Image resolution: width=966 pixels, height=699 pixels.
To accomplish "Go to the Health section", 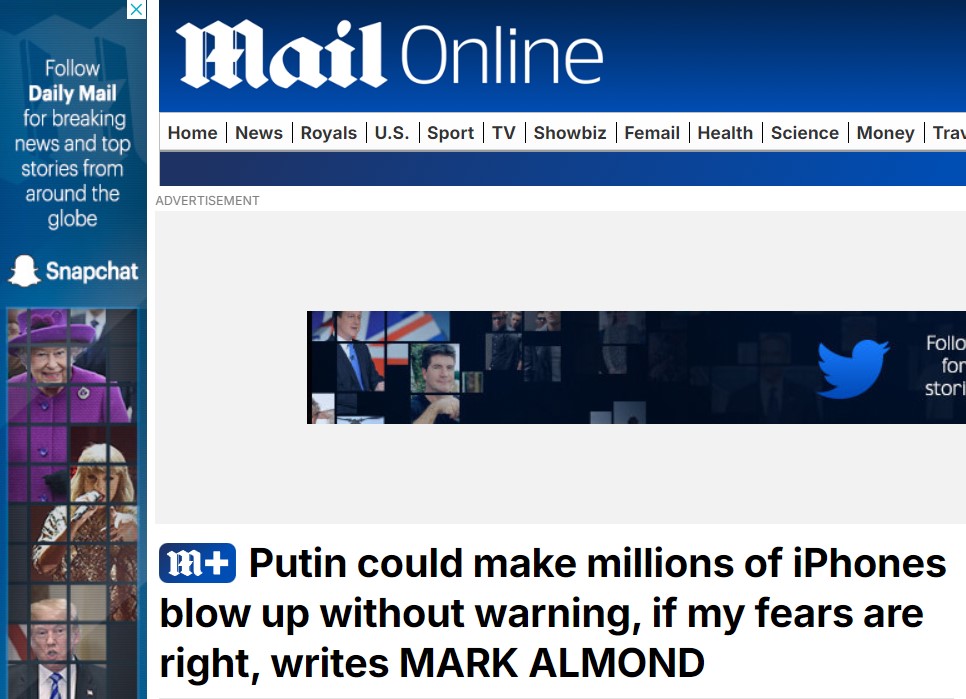I will pos(725,133).
